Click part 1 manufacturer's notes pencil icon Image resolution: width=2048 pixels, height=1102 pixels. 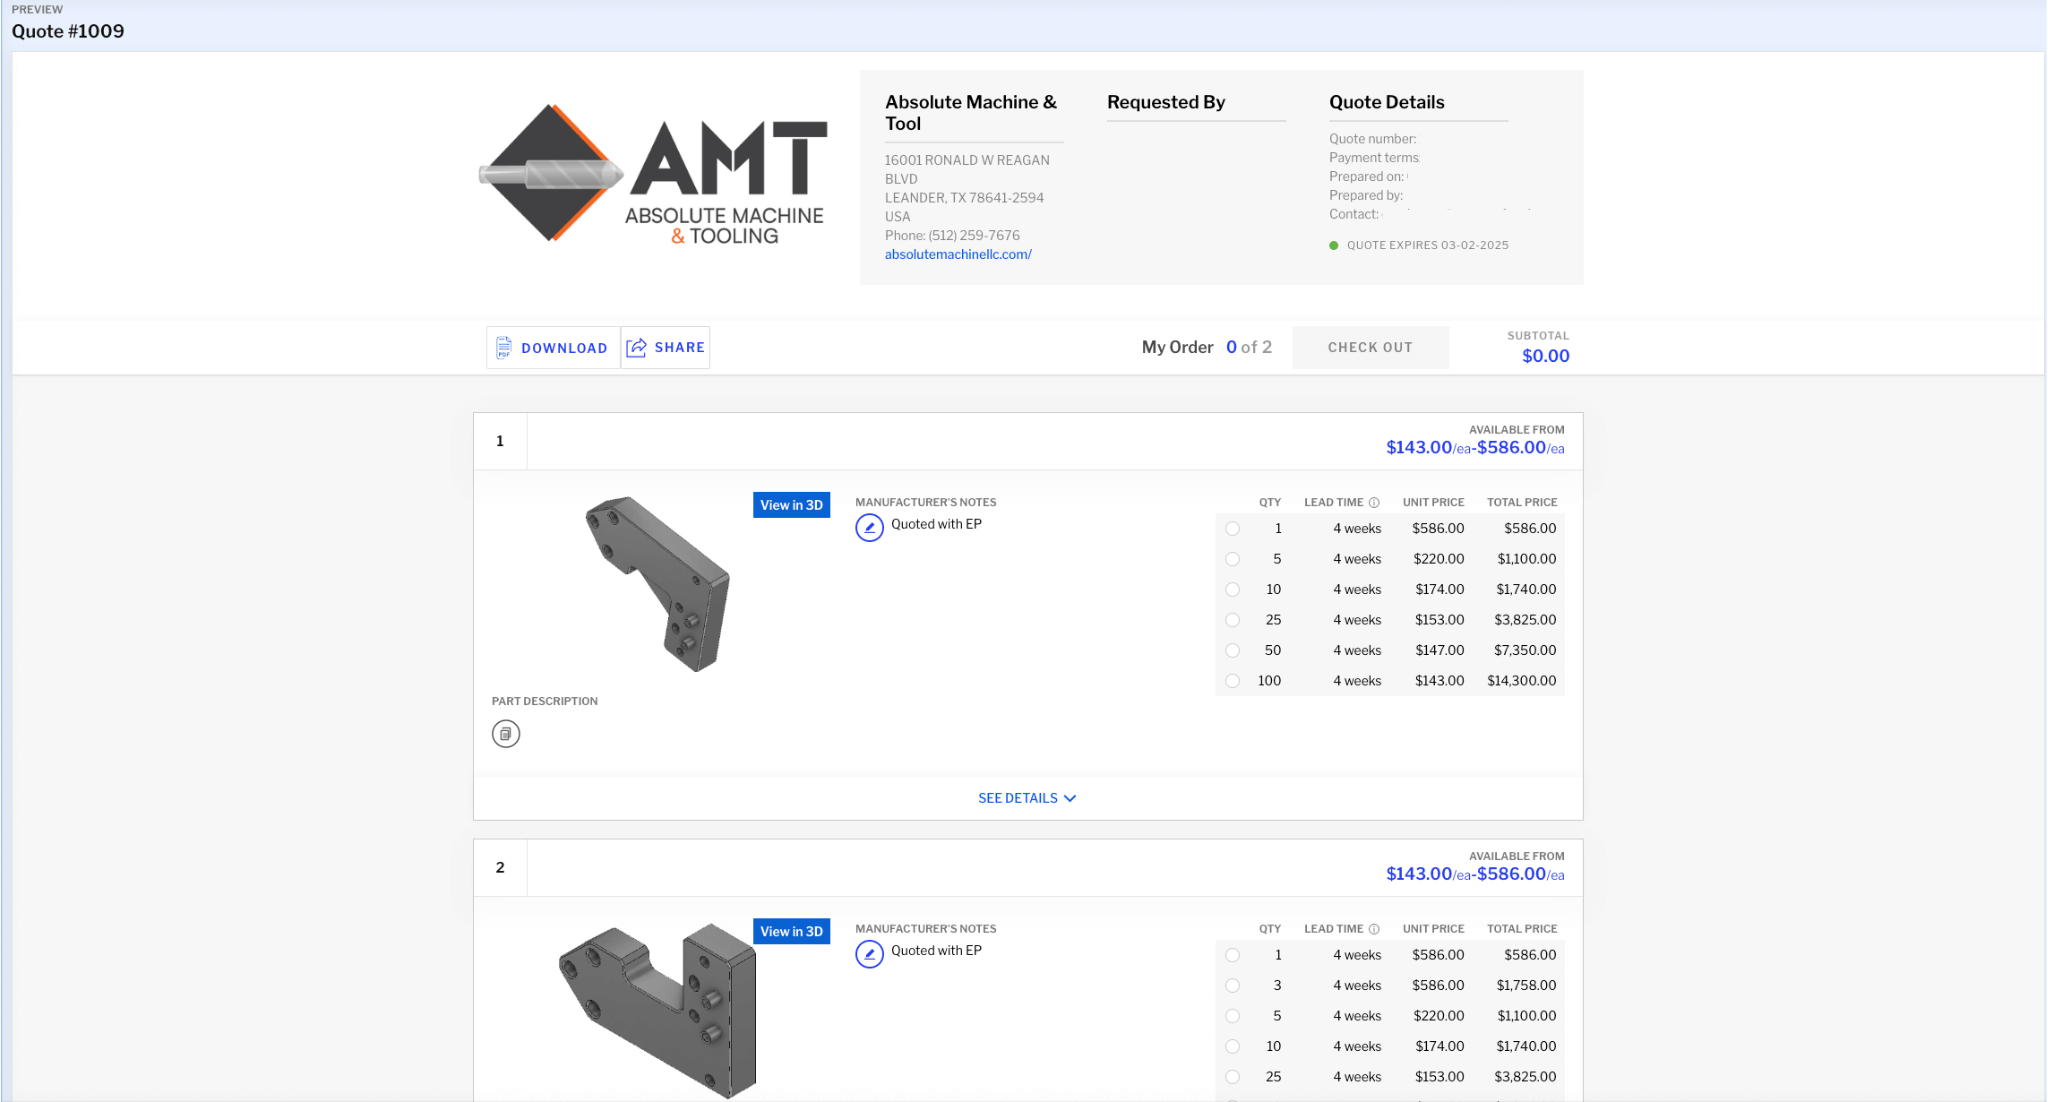pos(869,527)
